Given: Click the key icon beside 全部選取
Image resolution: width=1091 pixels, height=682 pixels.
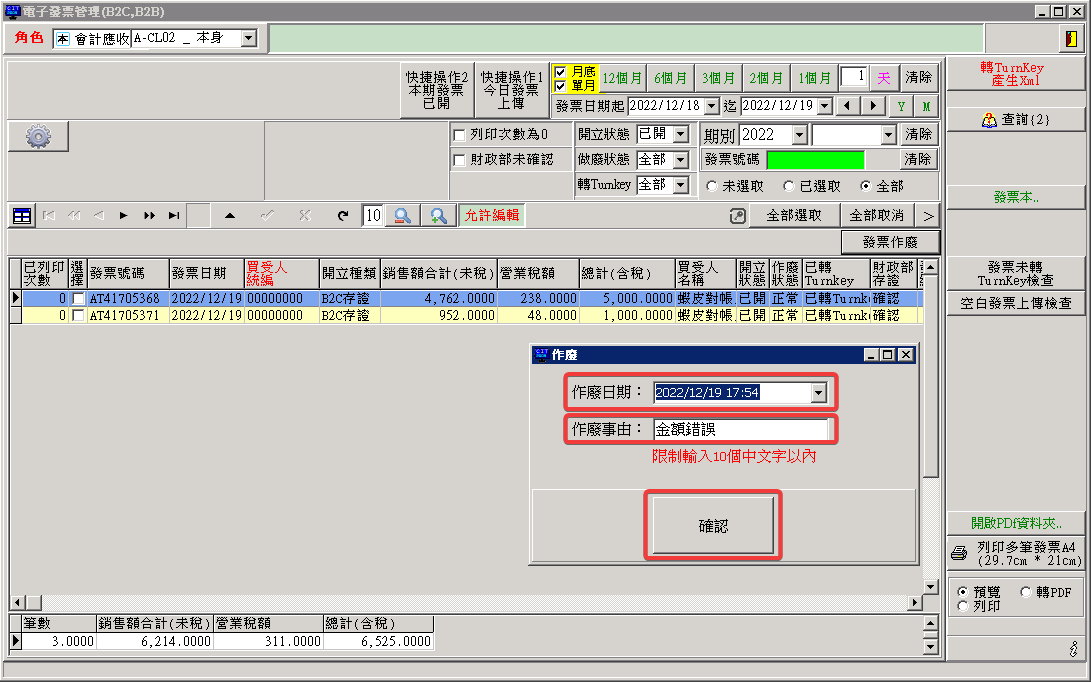Looking at the screenshot, I should pyautogui.click(x=738, y=215).
